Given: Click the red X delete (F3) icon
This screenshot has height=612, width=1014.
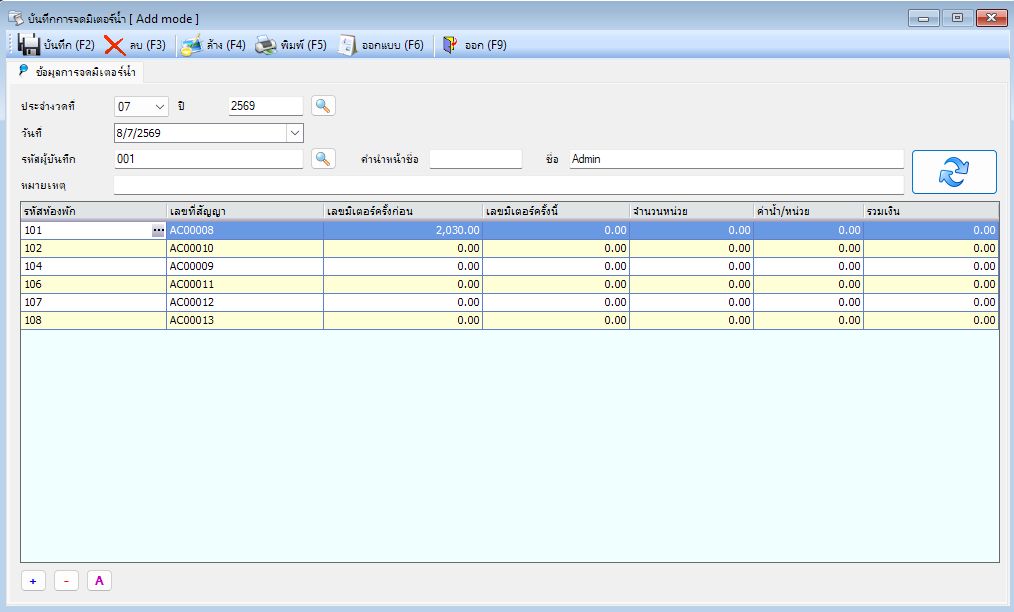Looking at the screenshot, I should click(114, 45).
